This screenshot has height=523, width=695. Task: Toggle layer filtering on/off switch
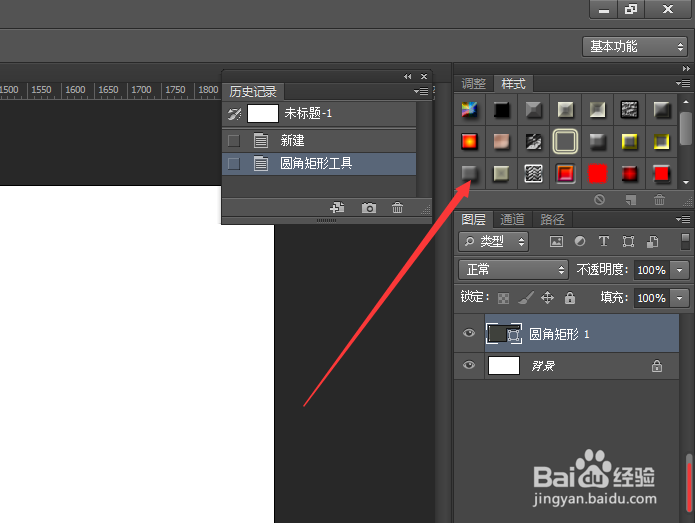(685, 242)
